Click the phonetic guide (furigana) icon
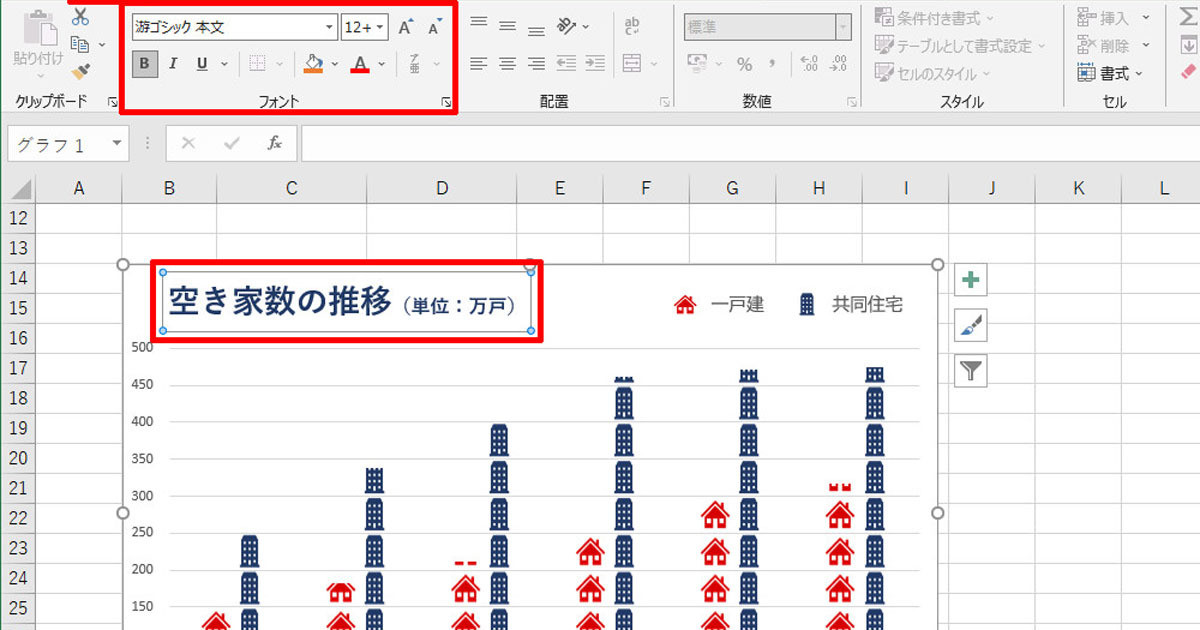This screenshot has width=1200, height=630. tap(414, 64)
